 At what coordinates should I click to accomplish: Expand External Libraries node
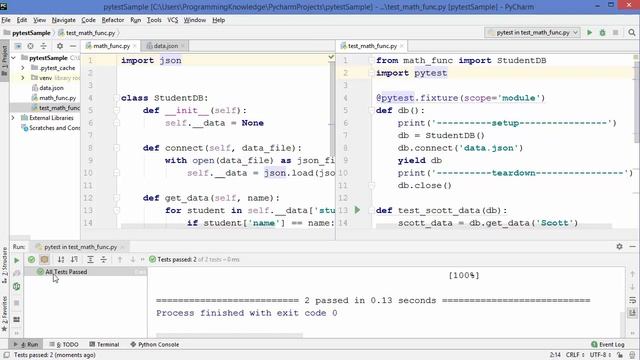[13, 118]
